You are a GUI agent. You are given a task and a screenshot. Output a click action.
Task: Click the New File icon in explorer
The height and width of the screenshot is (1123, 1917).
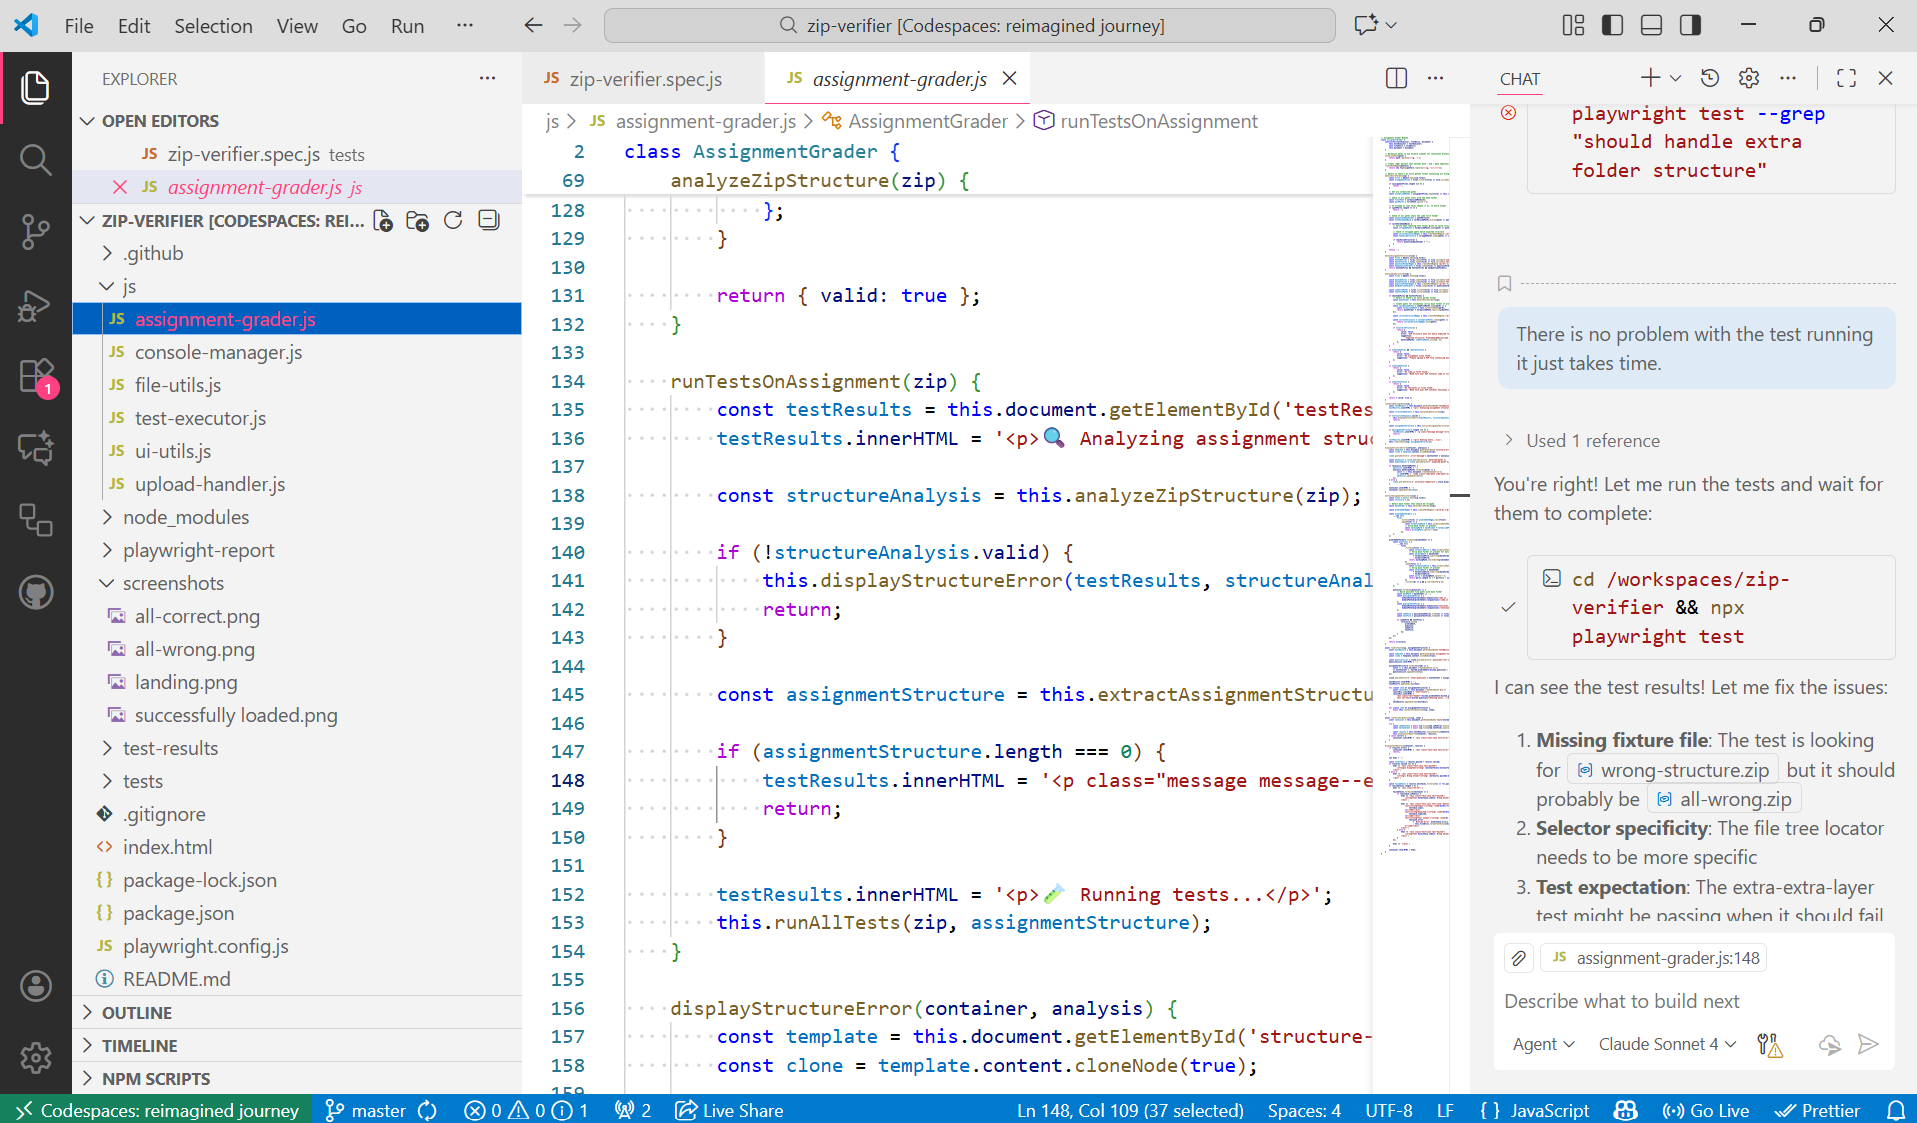383,221
